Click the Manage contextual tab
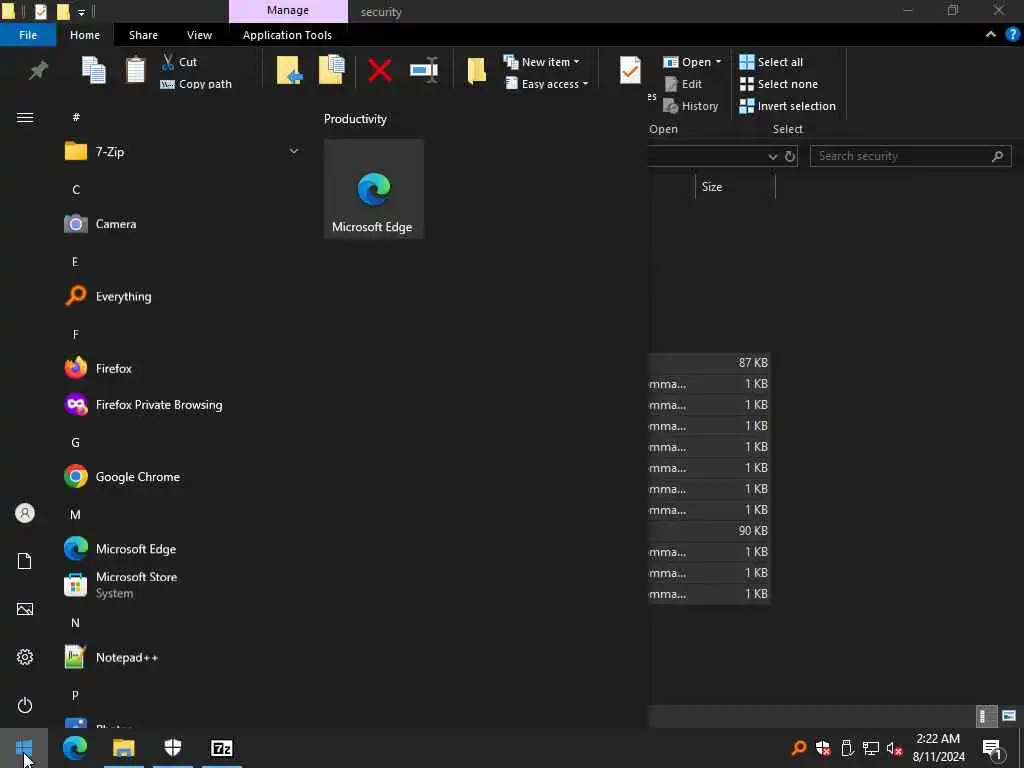The height and width of the screenshot is (768, 1024). [x=288, y=10]
